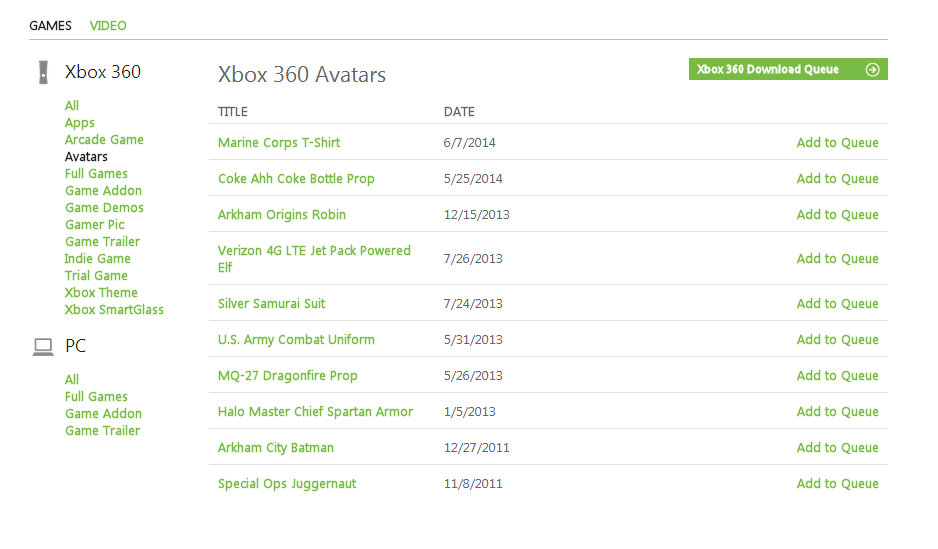Filter Xbox 360 list by Arcade Game

(104, 140)
